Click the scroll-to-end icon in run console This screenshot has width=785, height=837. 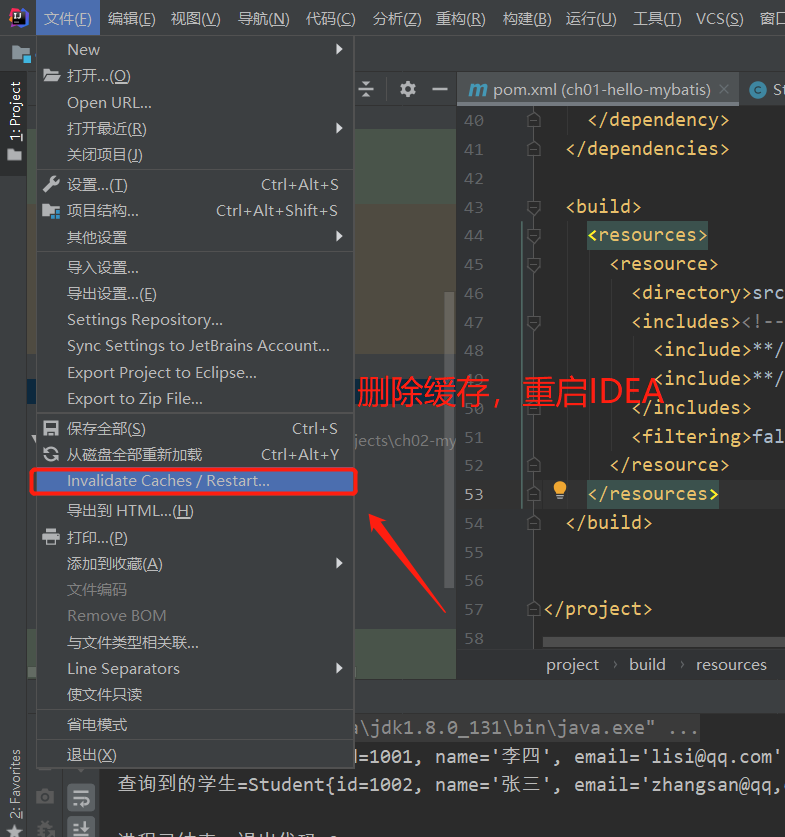(x=81, y=827)
